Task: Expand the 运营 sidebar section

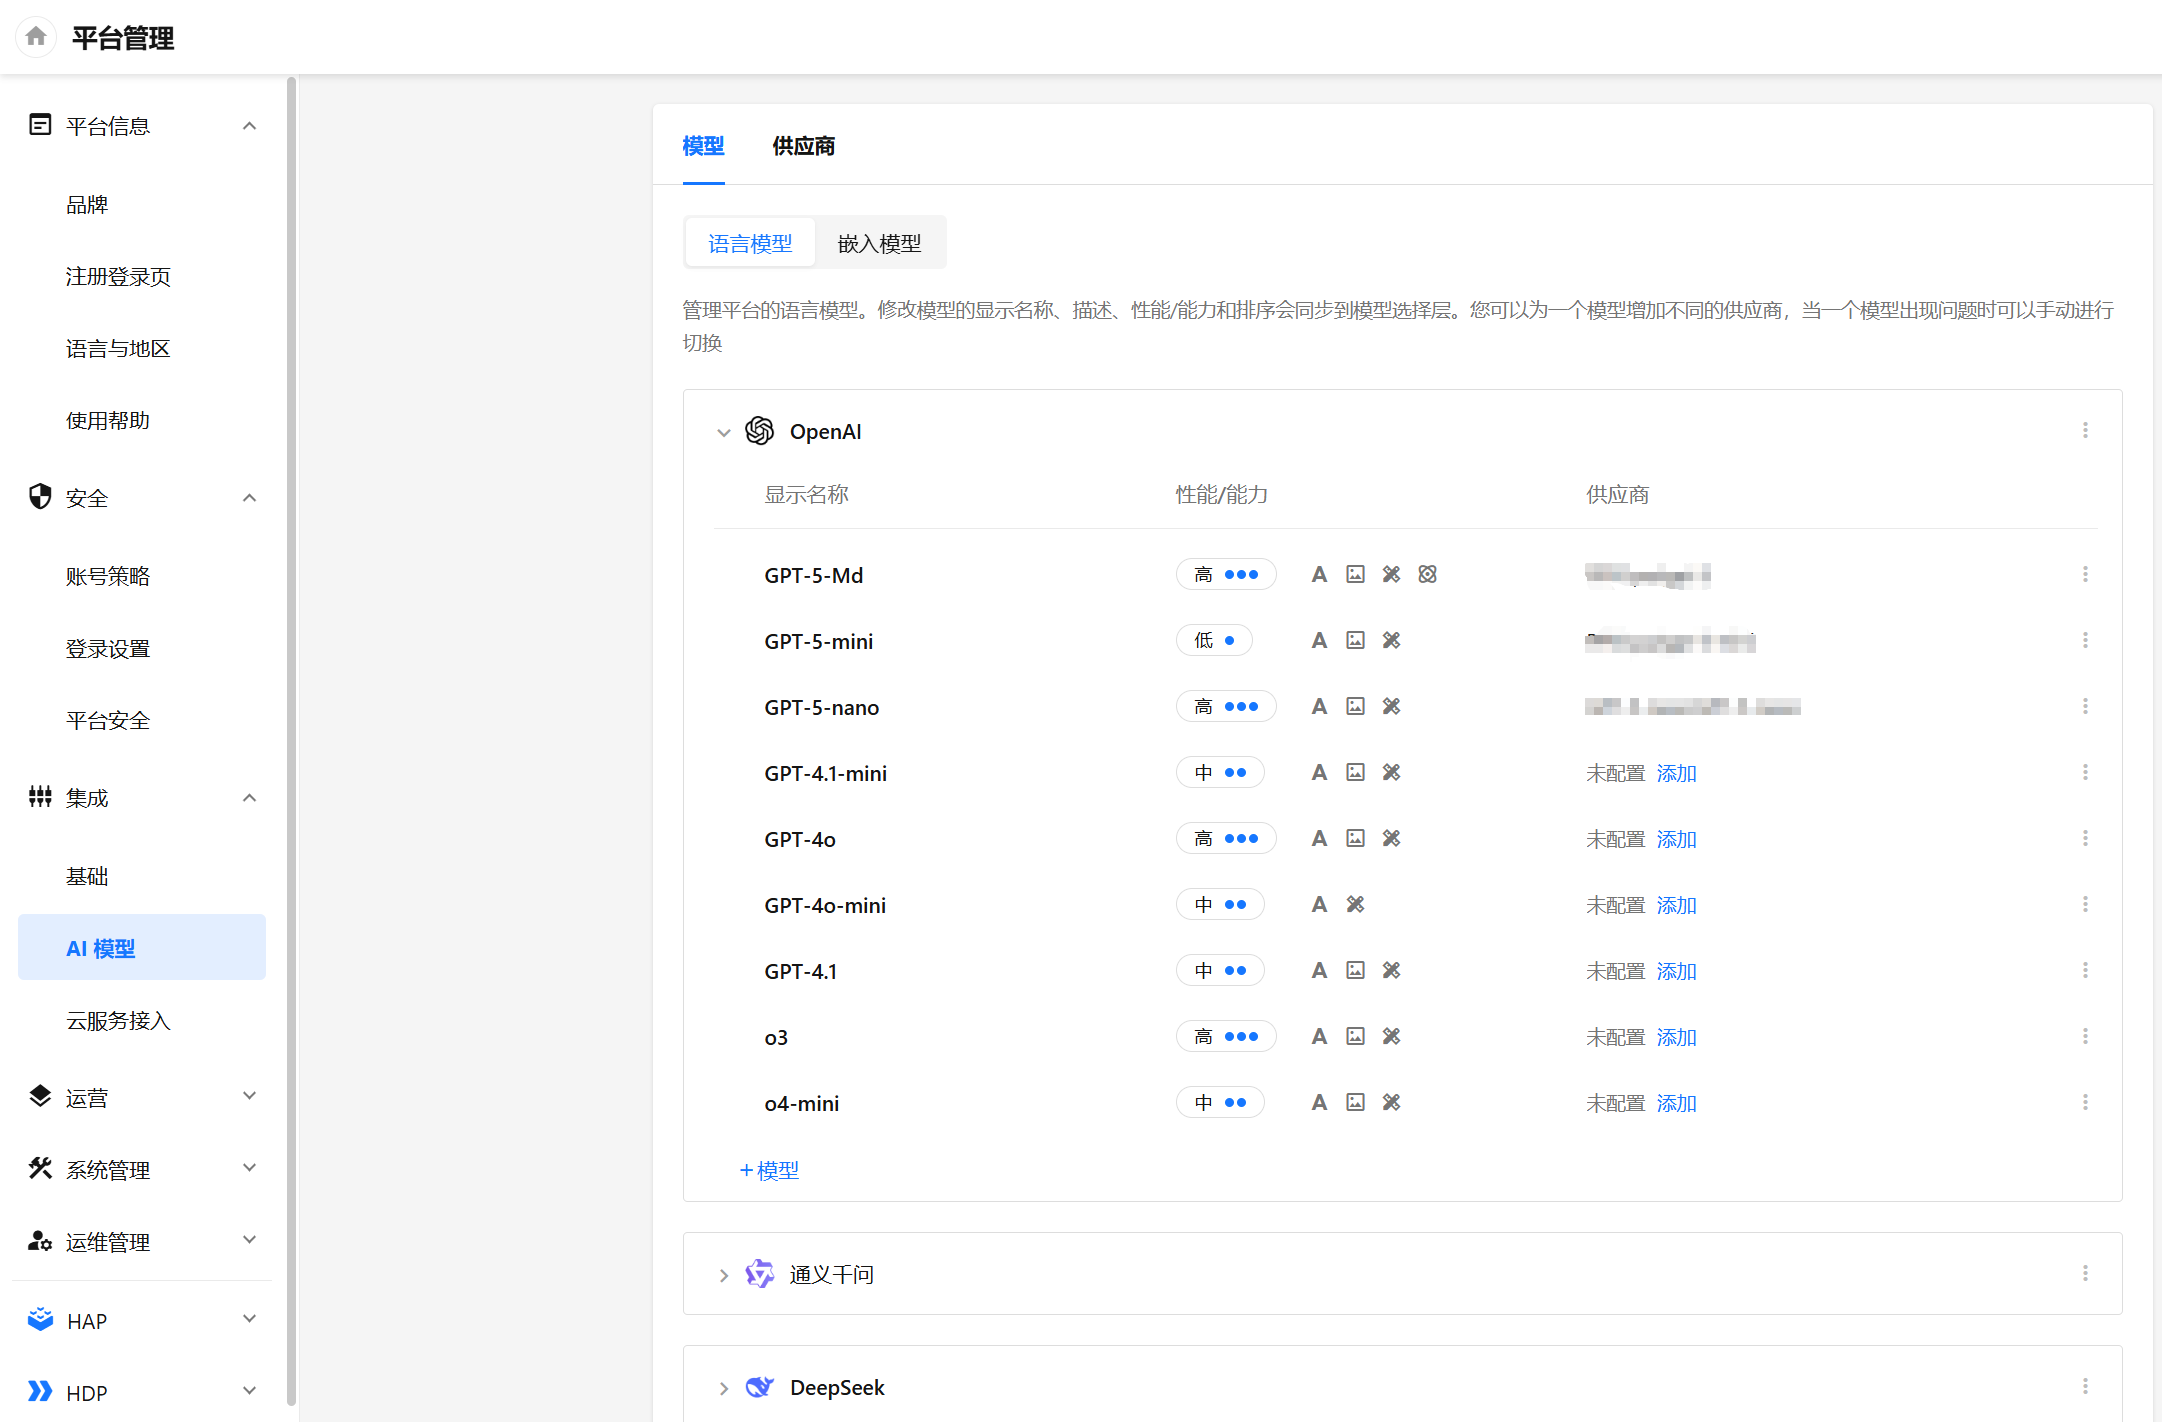Action: (249, 1096)
